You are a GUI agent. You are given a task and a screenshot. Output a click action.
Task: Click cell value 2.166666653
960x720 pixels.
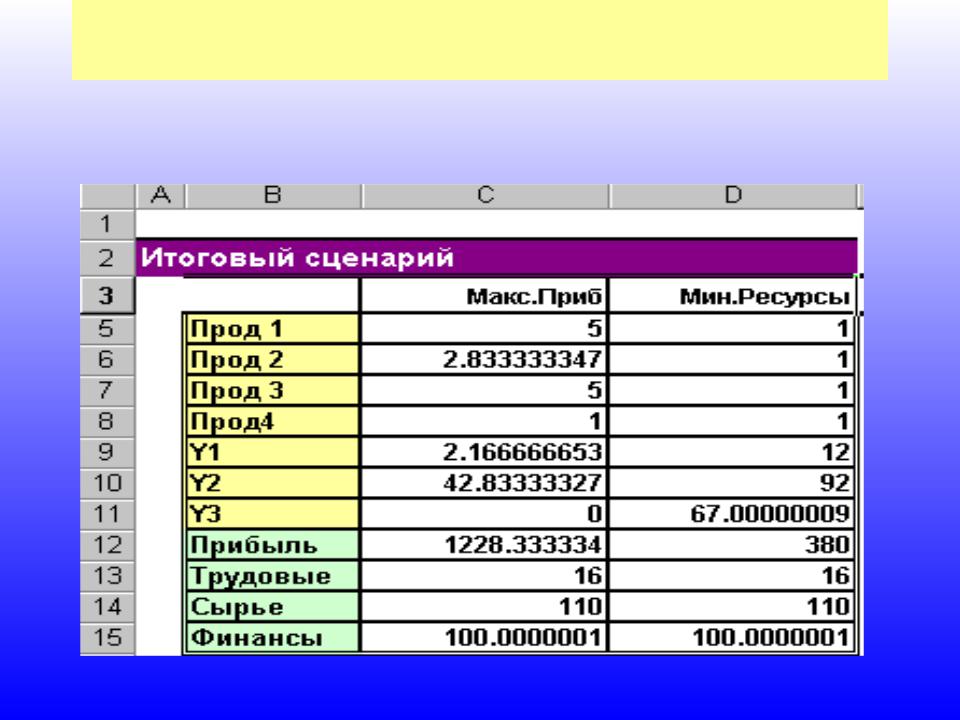[485, 452]
